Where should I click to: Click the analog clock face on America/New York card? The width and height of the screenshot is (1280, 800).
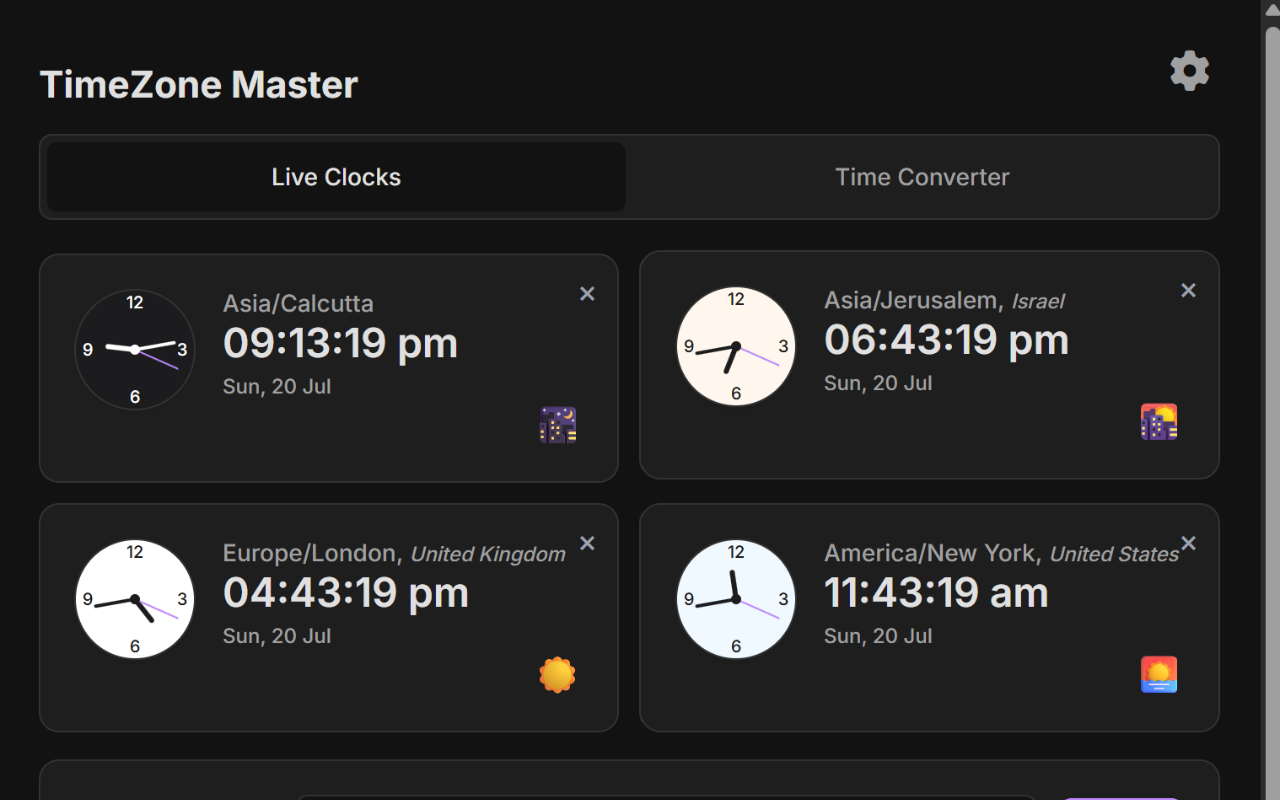coord(736,599)
